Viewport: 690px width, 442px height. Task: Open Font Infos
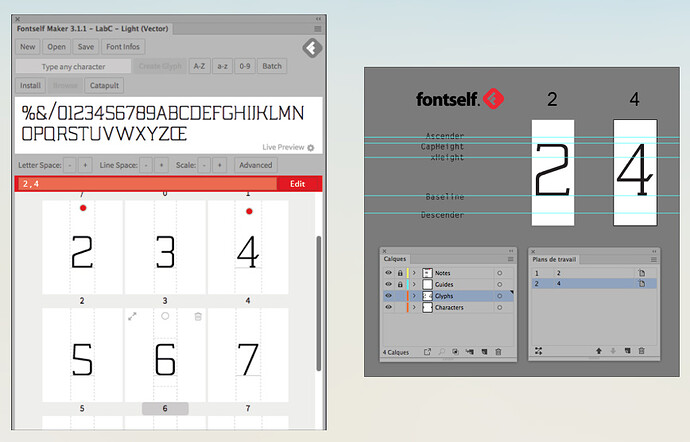[x=123, y=47]
